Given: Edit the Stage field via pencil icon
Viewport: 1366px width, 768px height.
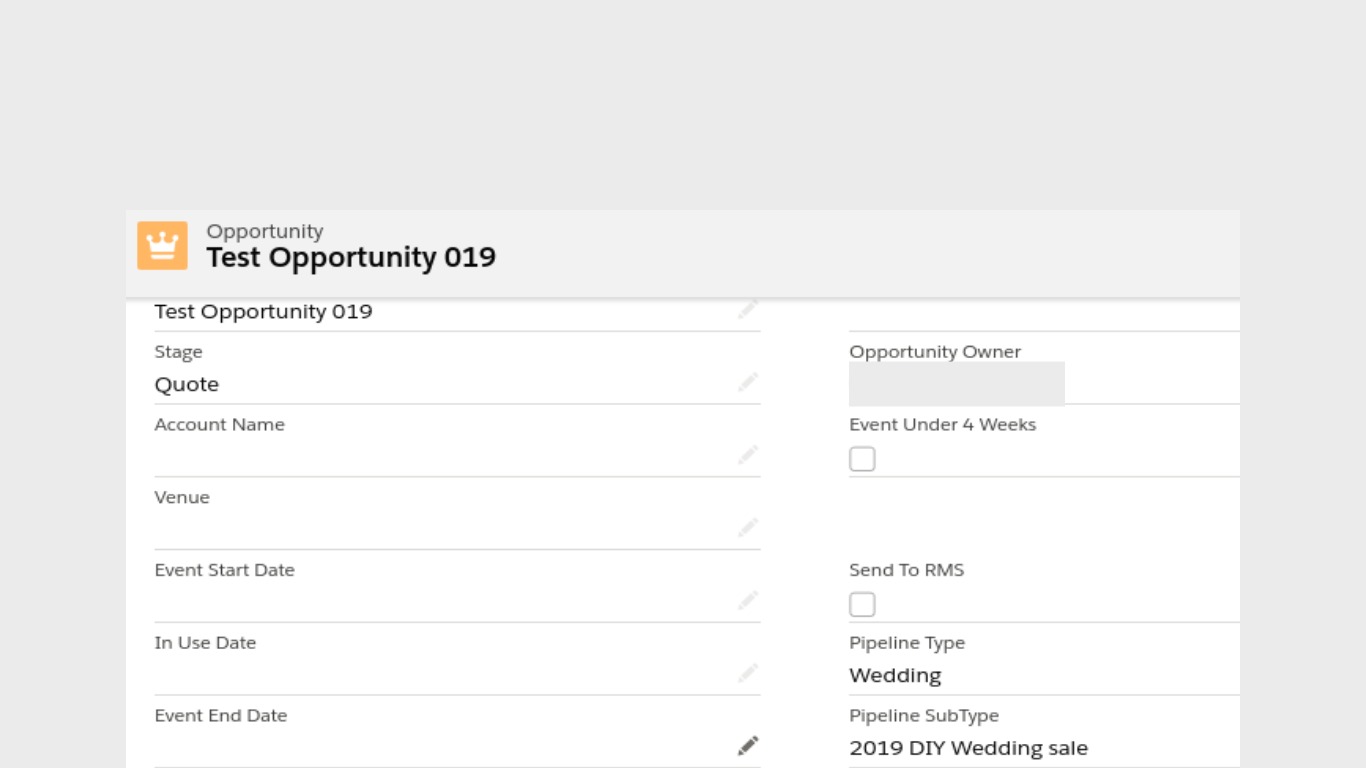Looking at the screenshot, I should coord(748,382).
